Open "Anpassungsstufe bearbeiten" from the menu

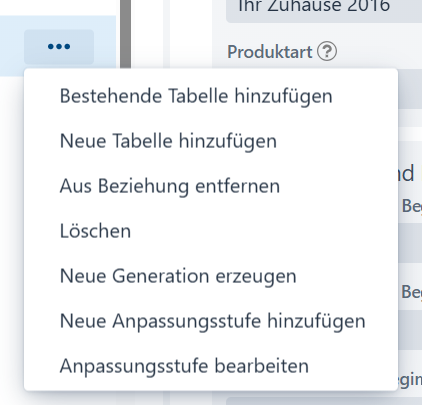click(184, 366)
